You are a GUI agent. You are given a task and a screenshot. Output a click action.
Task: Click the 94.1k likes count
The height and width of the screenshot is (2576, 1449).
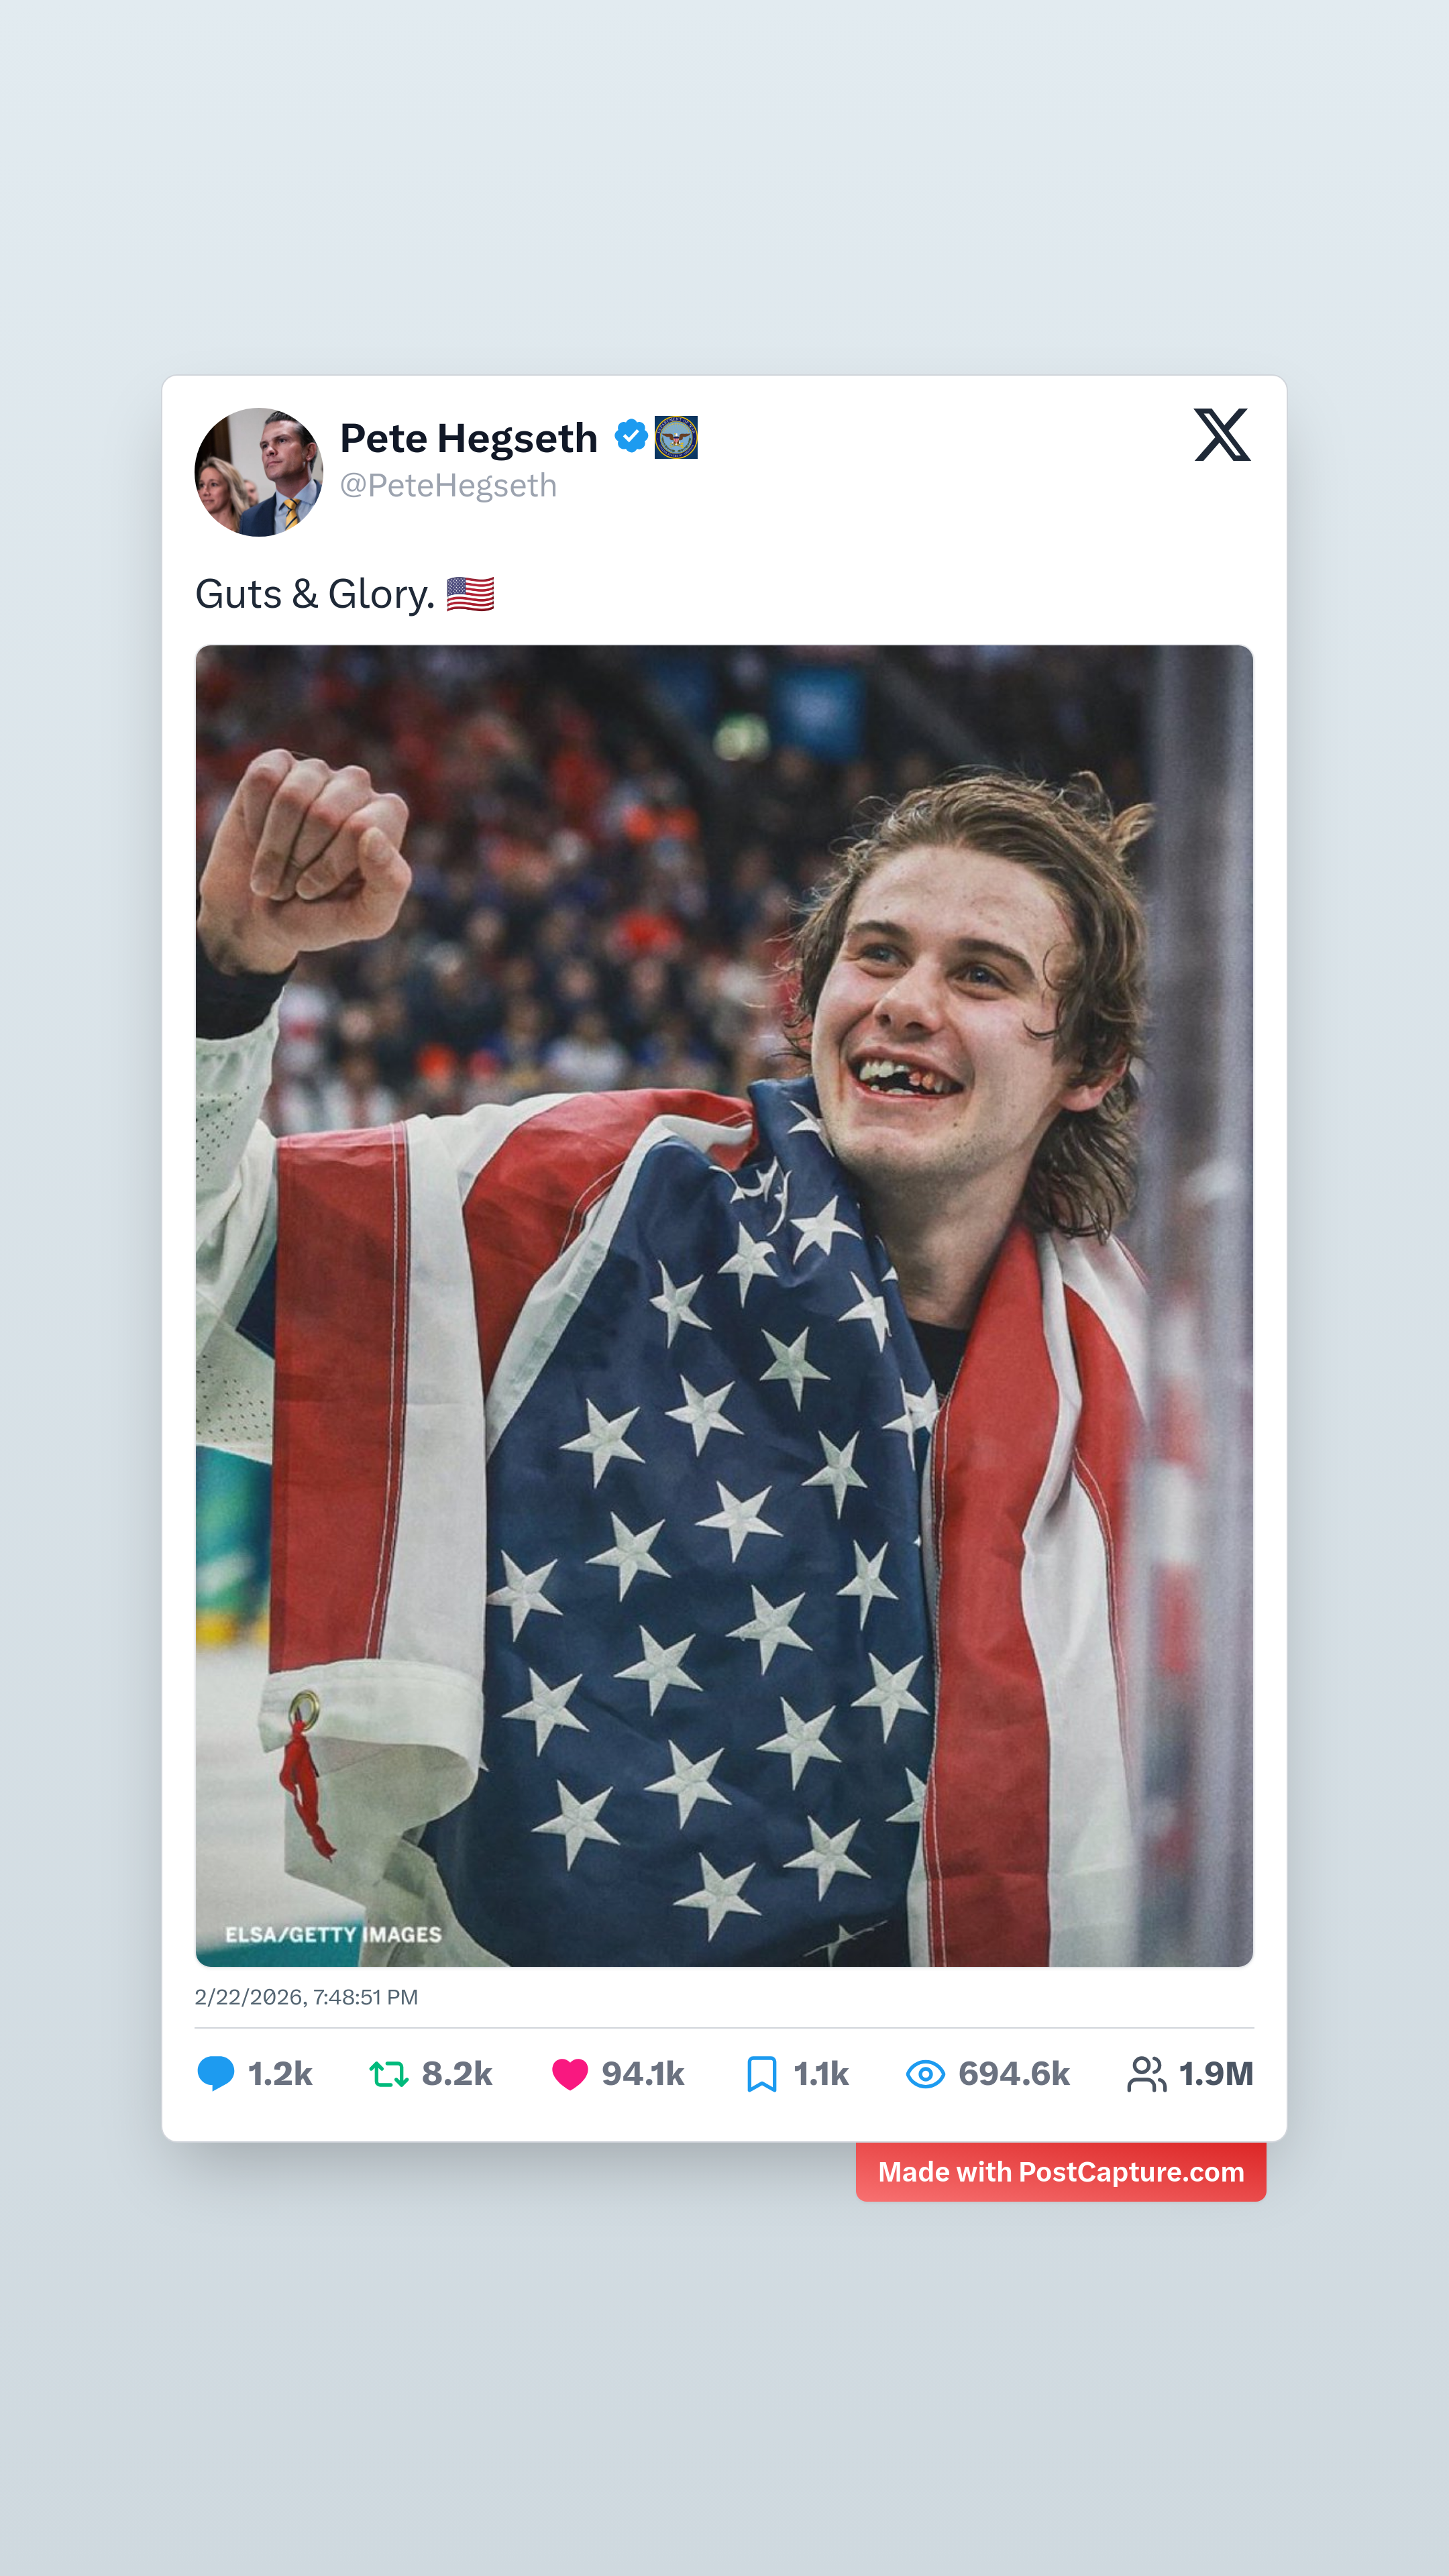[643, 2074]
